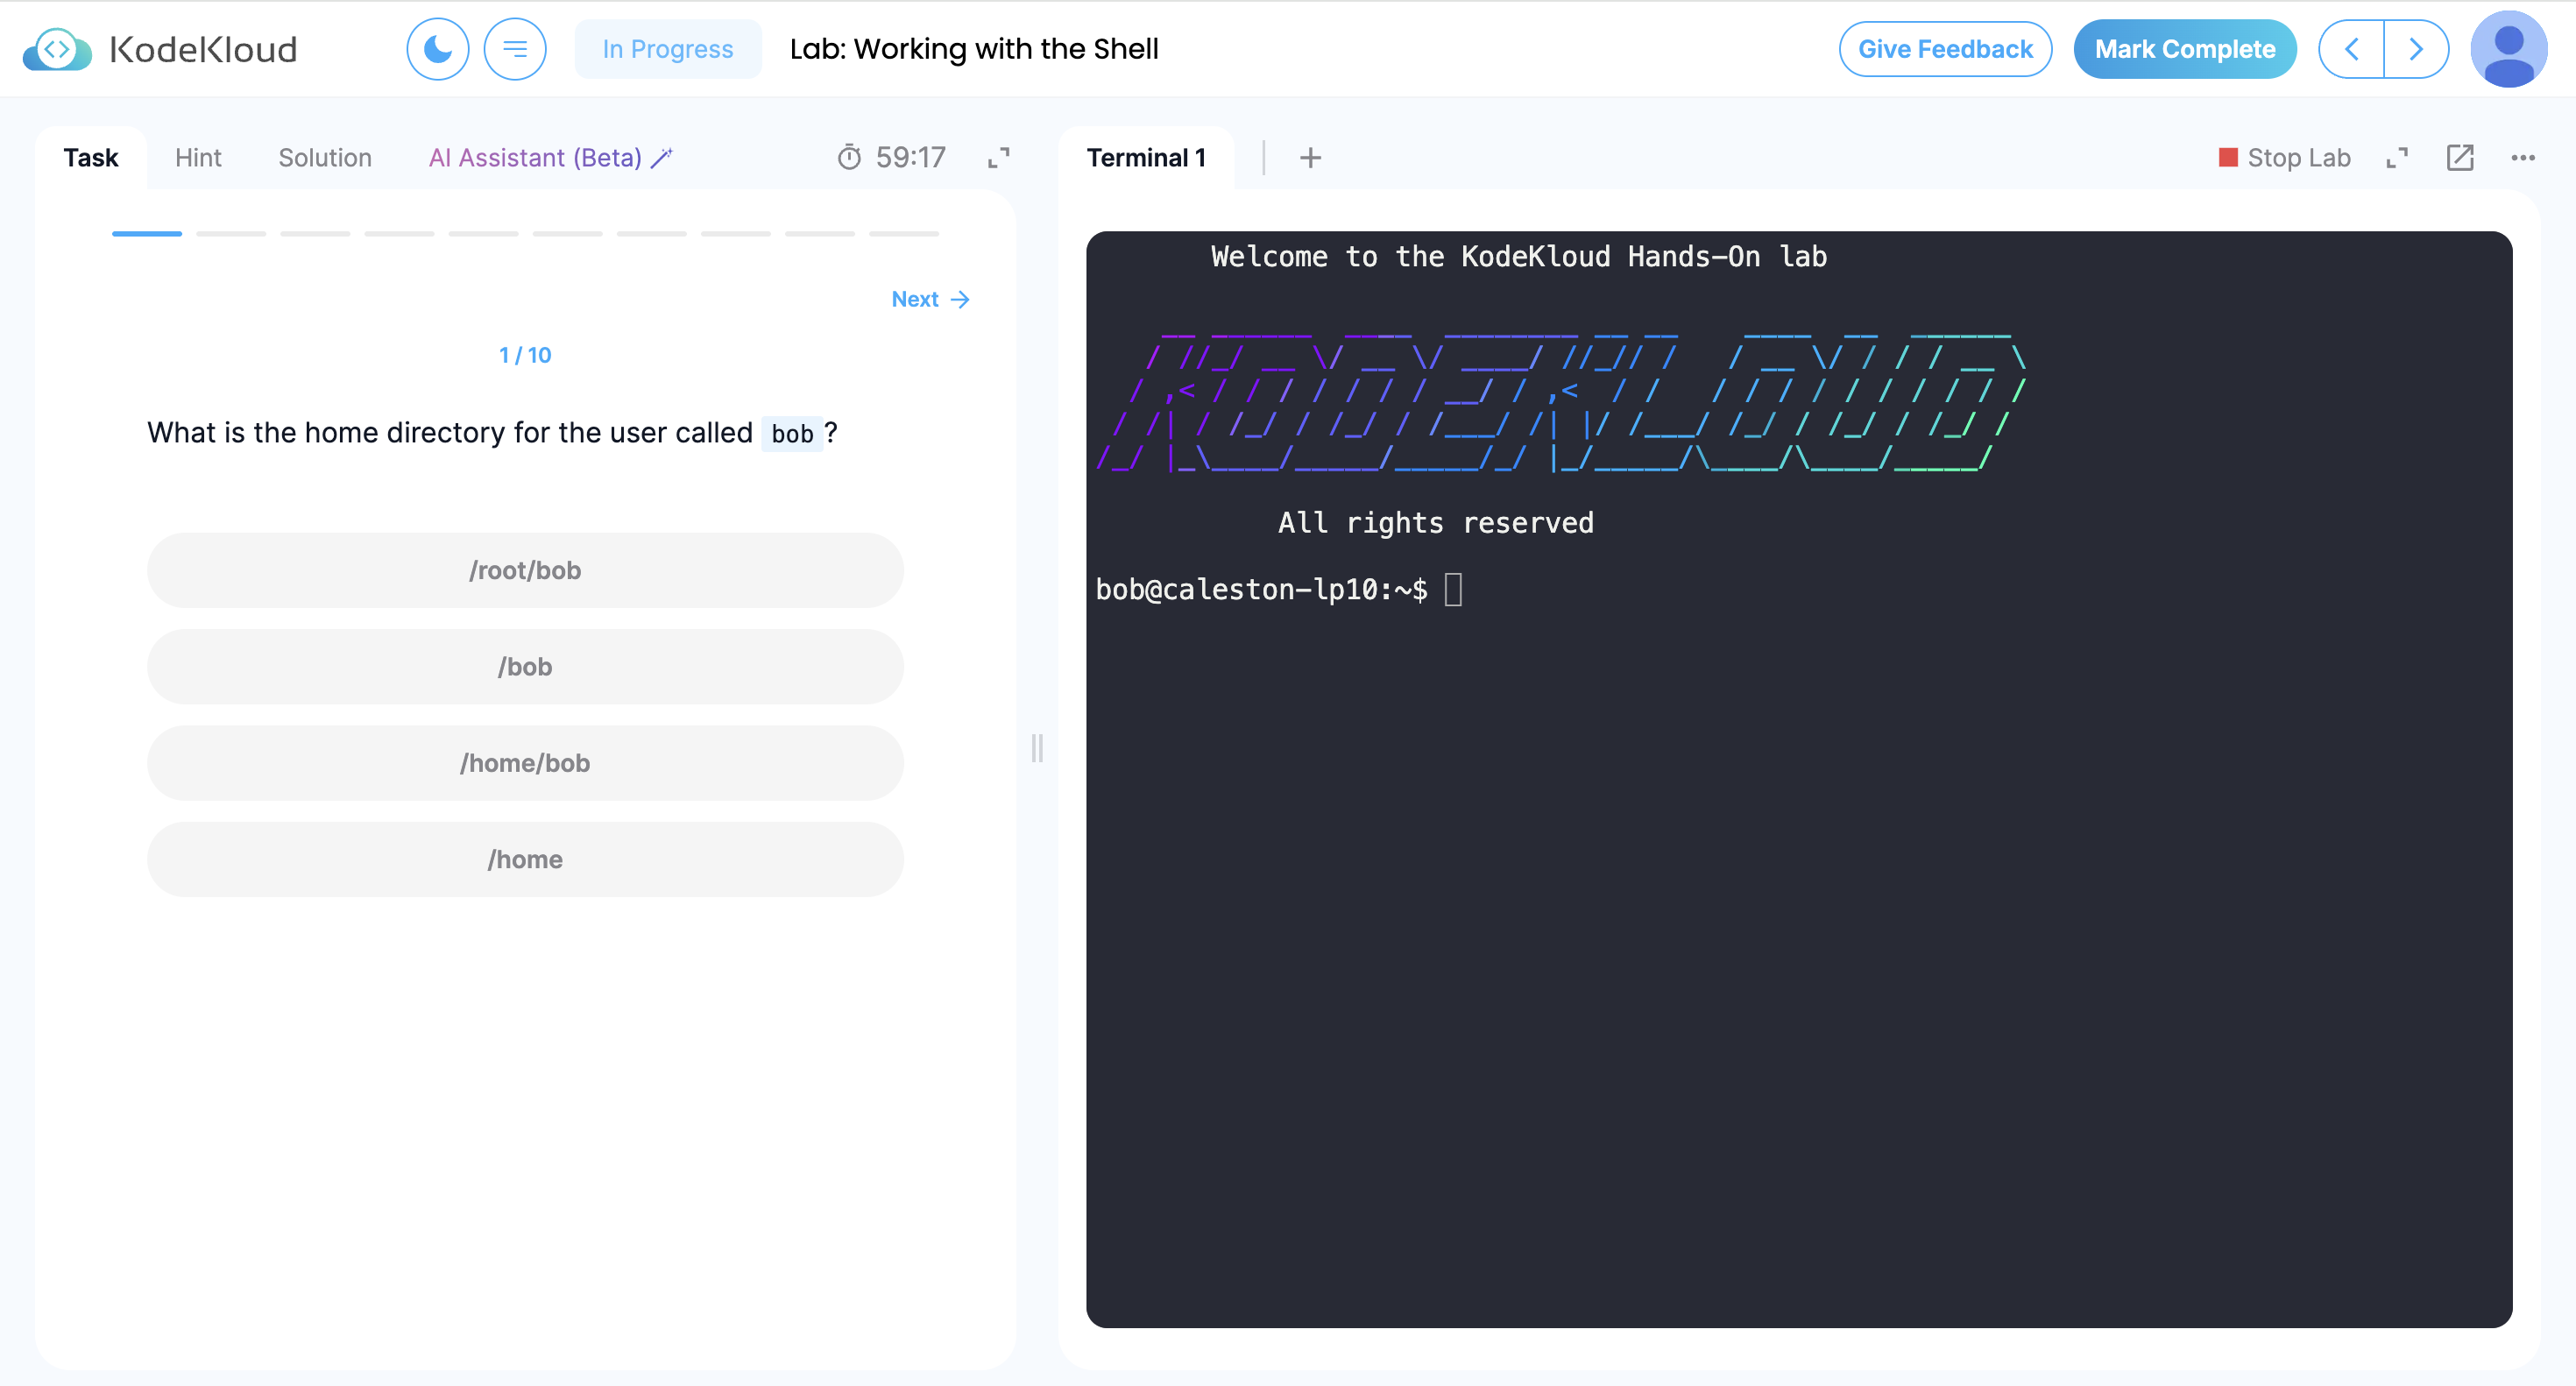Viewport: 2576px width, 1386px height.
Task: Click the user profile avatar
Action: pos(2508,49)
